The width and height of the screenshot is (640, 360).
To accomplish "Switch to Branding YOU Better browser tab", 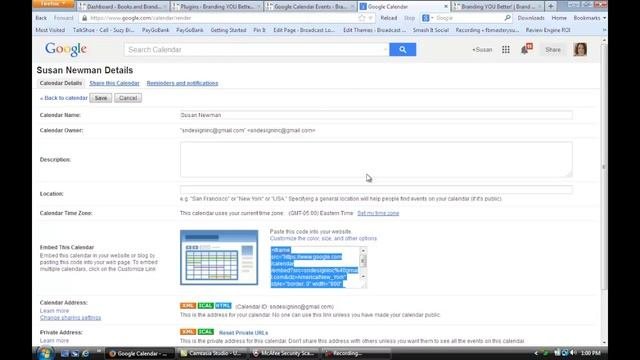I will click(498, 7).
